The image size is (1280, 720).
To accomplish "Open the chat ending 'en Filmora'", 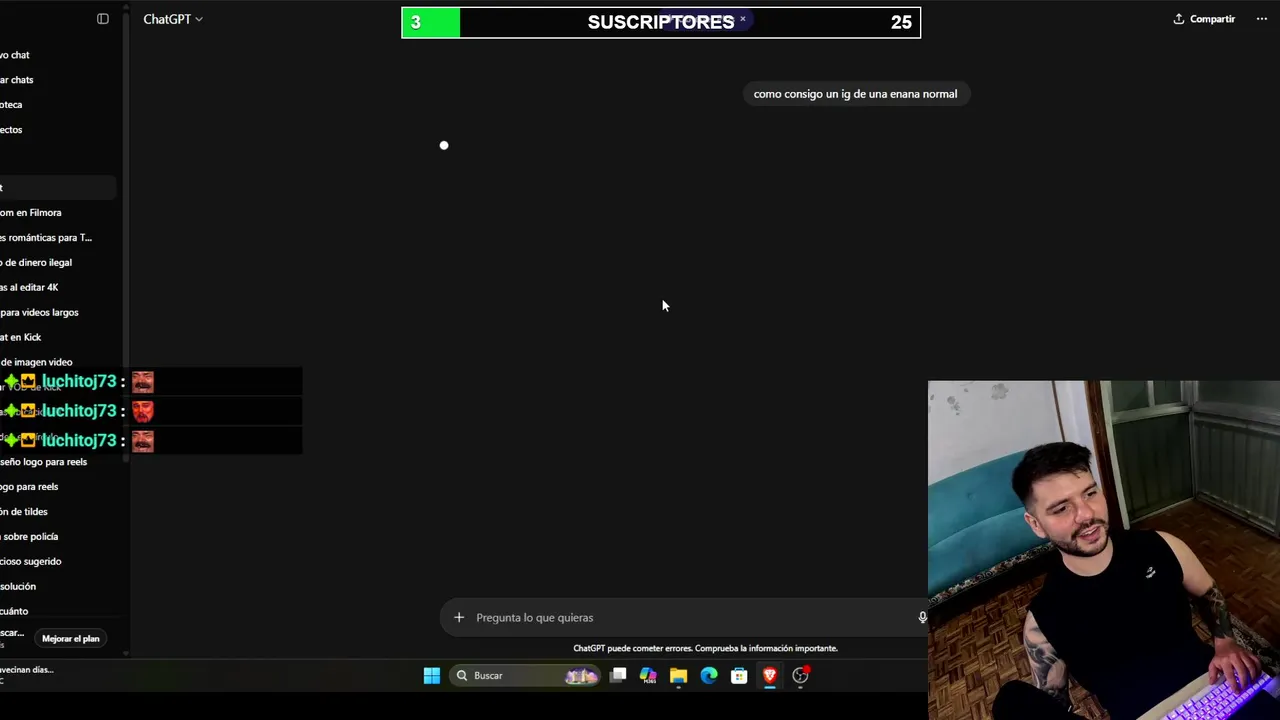I will point(32,212).
